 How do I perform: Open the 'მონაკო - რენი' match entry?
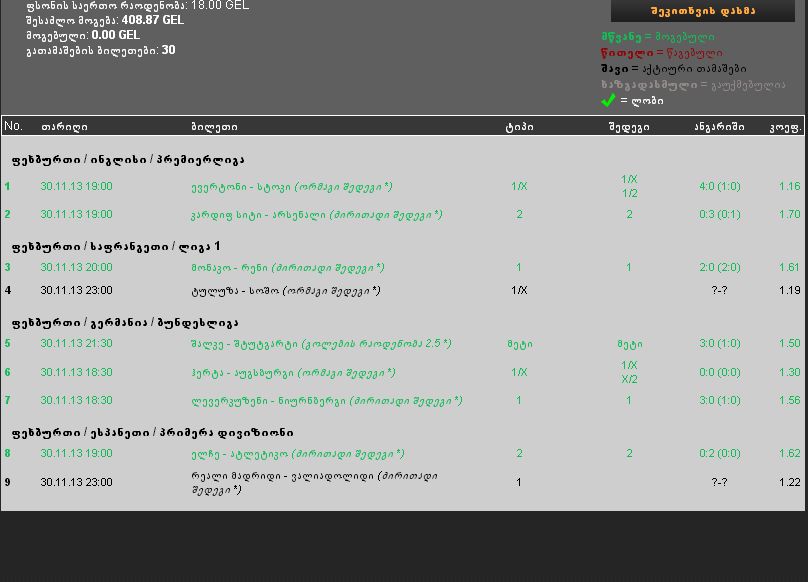pos(288,268)
